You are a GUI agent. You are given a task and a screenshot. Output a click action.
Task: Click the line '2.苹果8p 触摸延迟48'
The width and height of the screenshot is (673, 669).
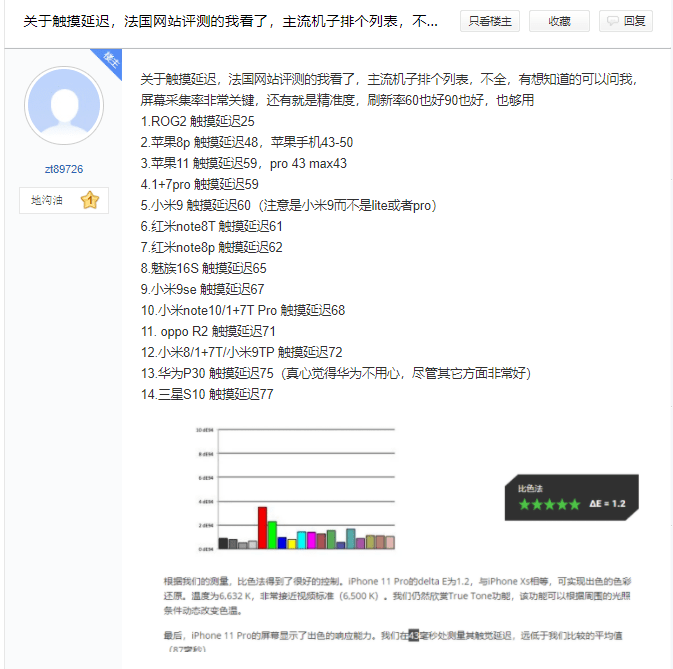pos(200,142)
